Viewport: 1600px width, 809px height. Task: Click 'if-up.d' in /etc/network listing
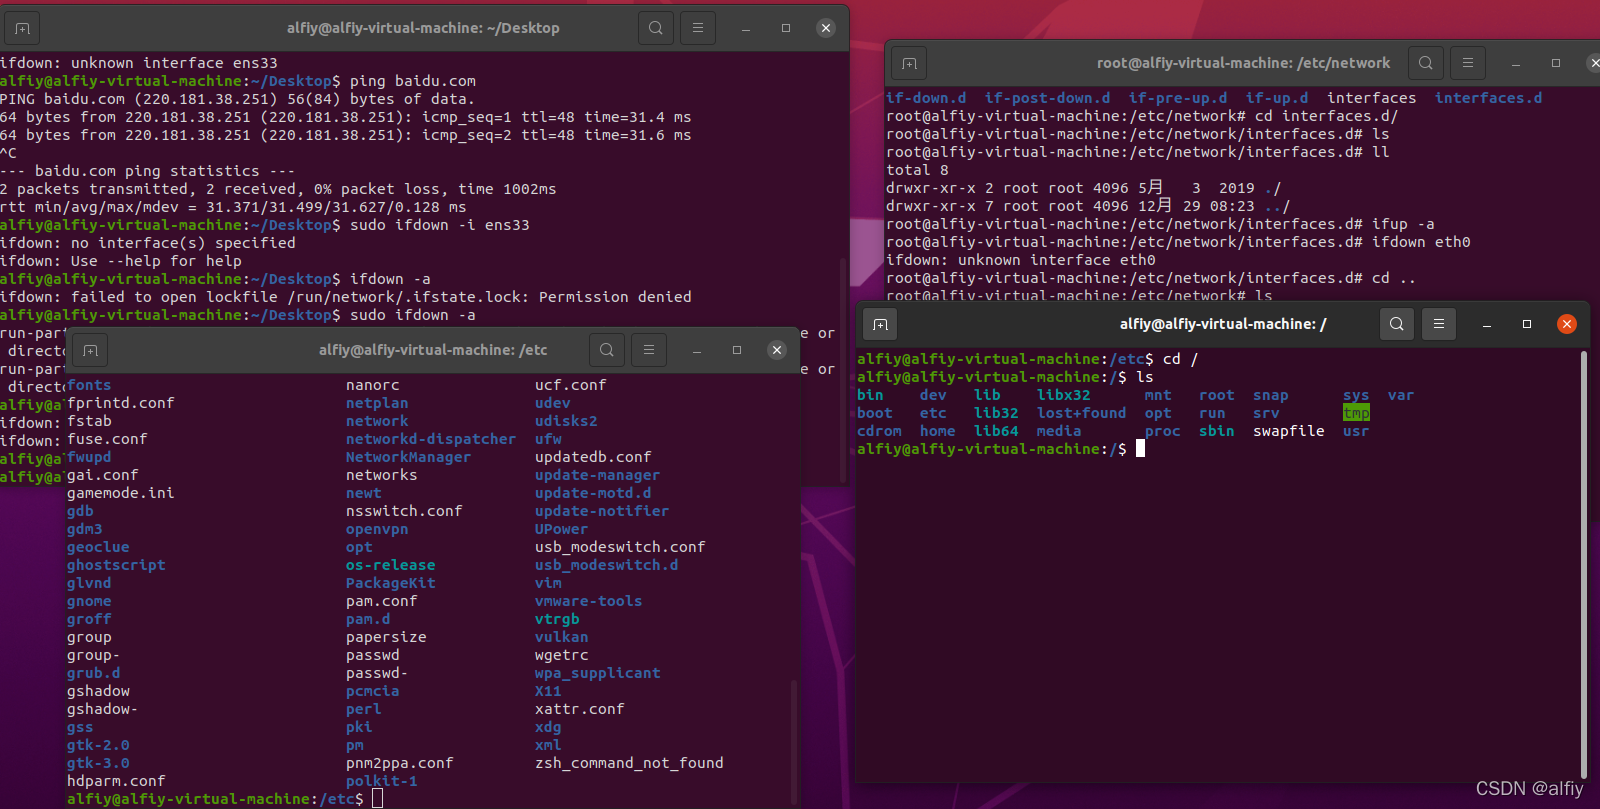point(1276,98)
